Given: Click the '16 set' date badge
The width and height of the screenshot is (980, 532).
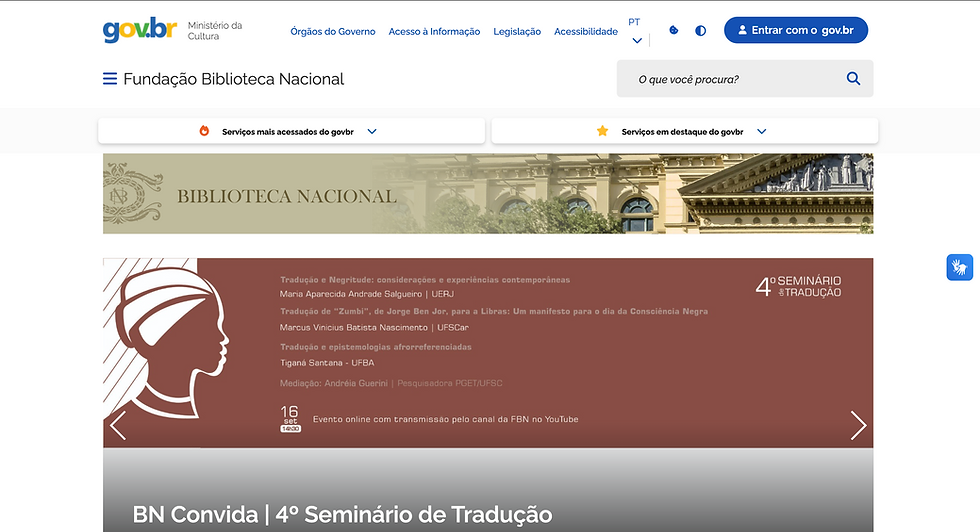Looking at the screenshot, I should [290, 419].
